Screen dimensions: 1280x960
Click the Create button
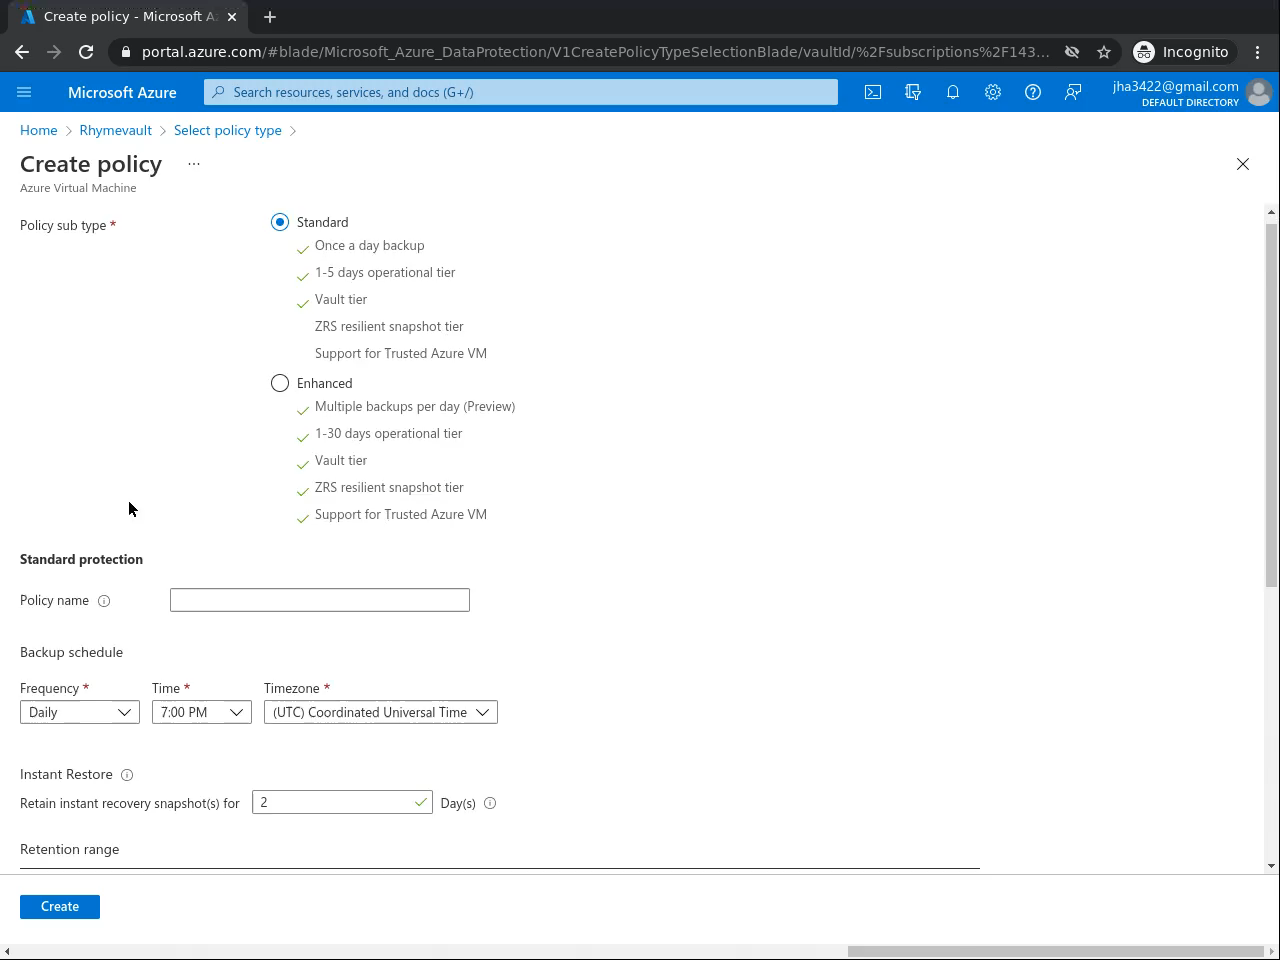60,907
